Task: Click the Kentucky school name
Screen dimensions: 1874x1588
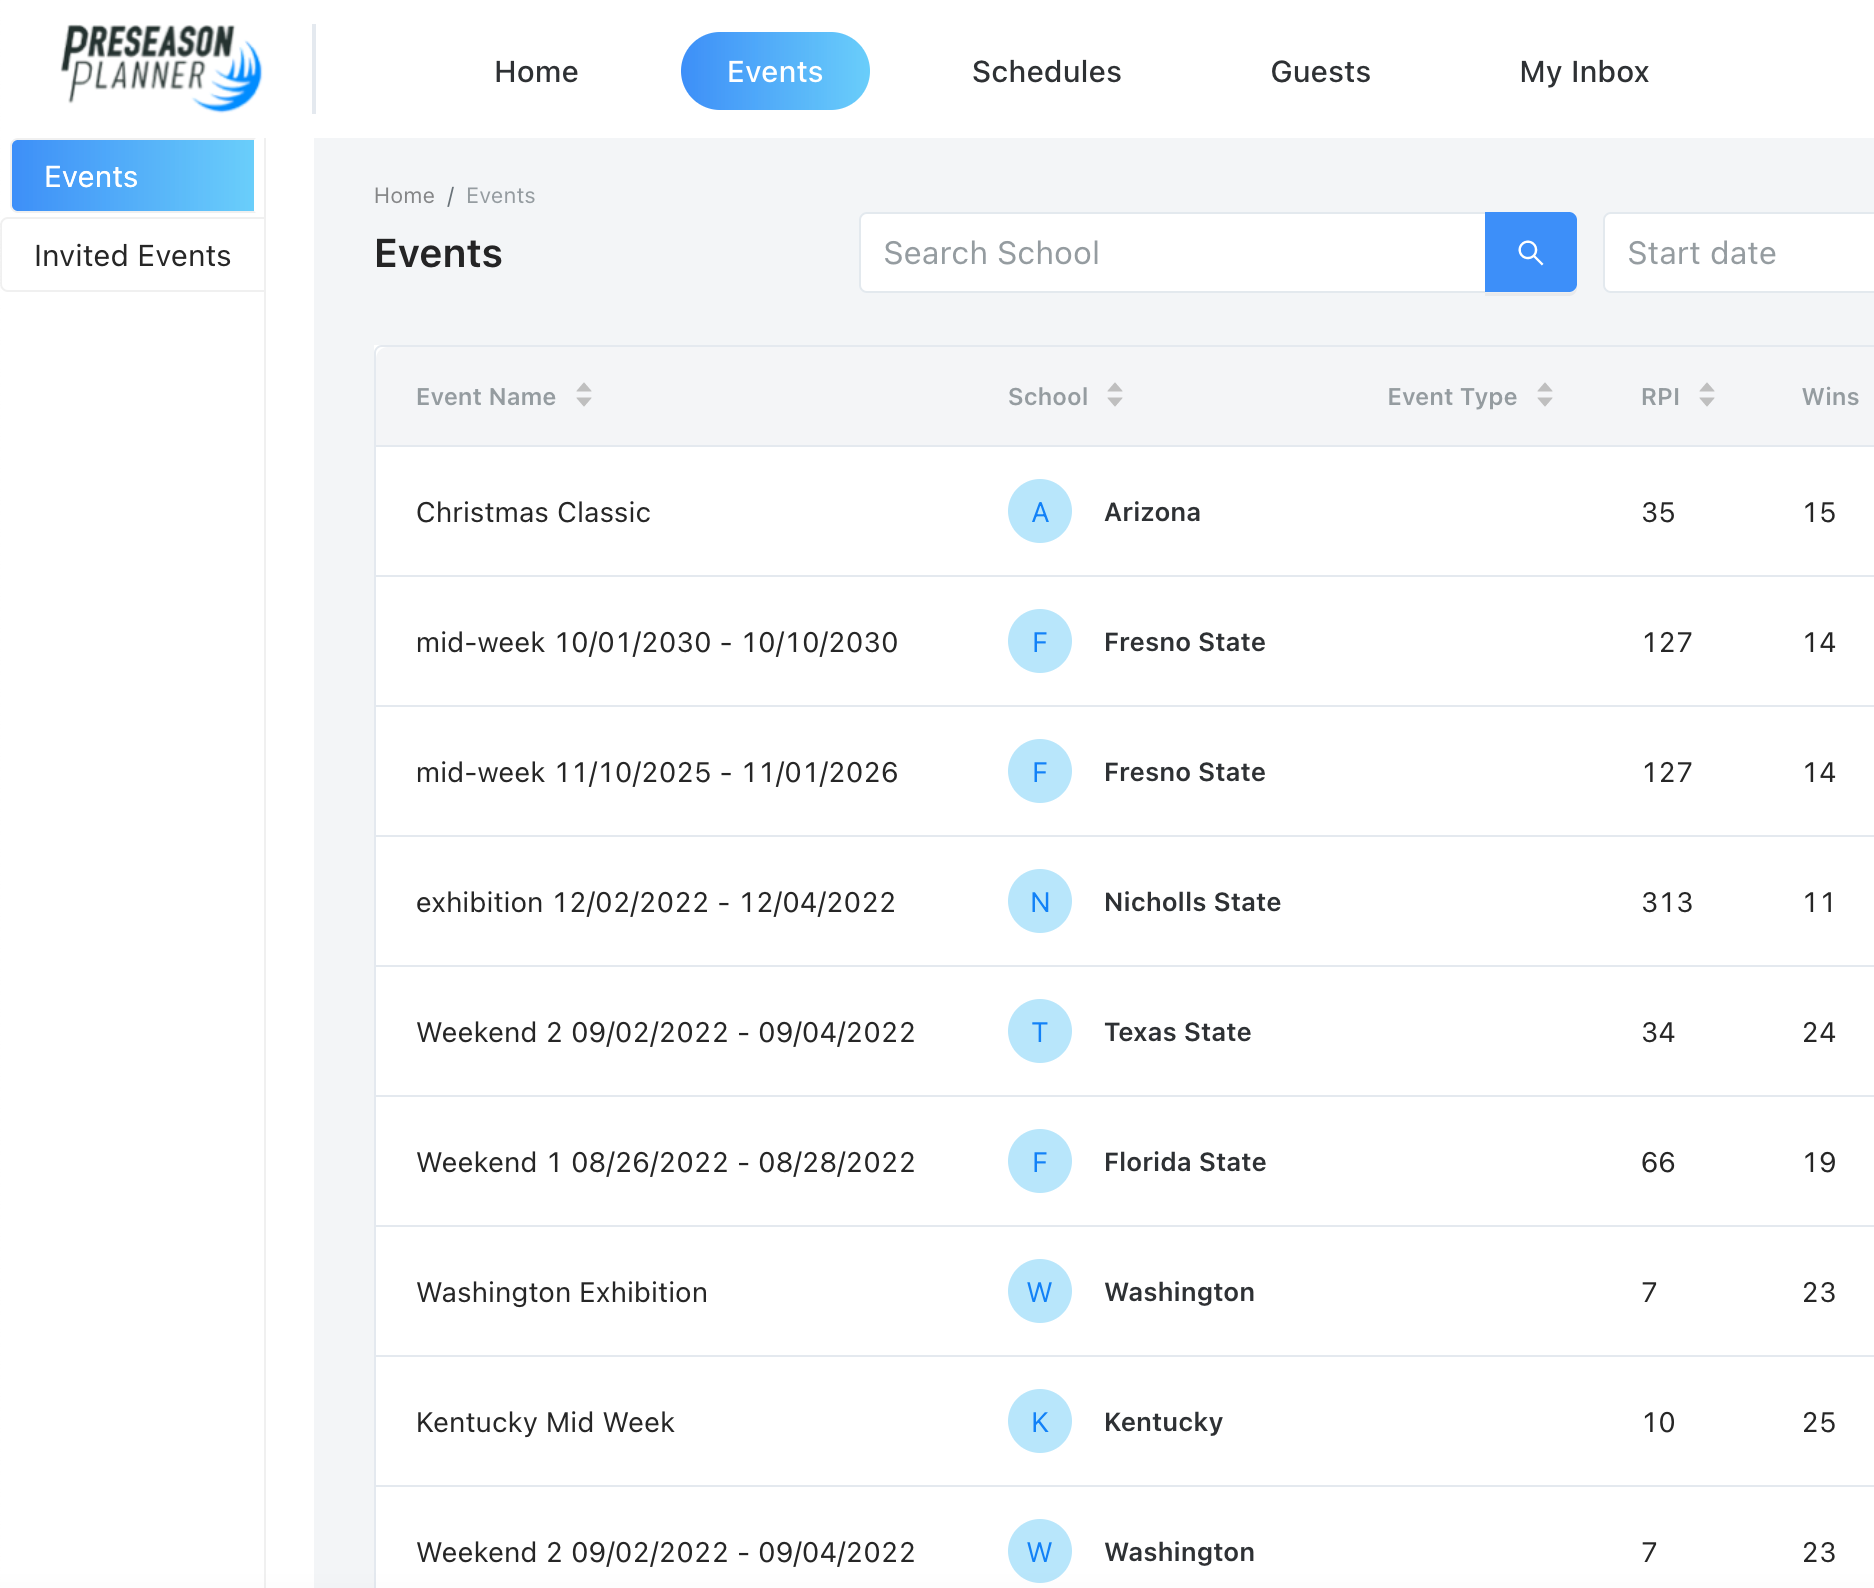Action: point(1163,1422)
